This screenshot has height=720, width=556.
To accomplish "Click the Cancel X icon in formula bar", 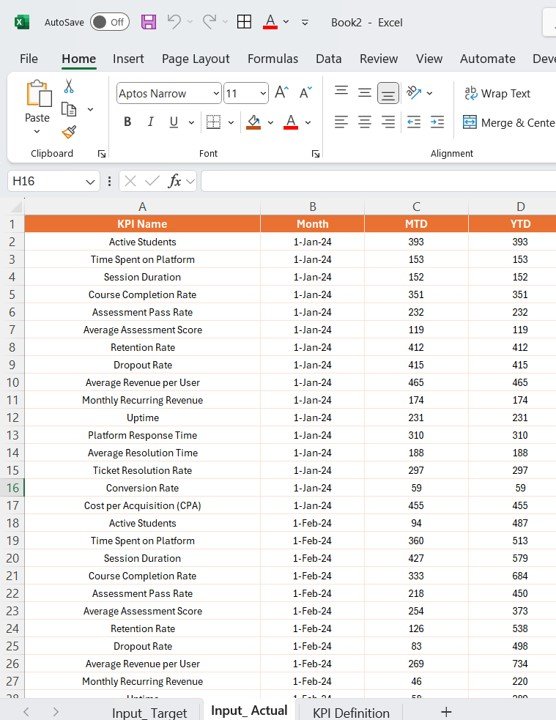I will [130, 181].
